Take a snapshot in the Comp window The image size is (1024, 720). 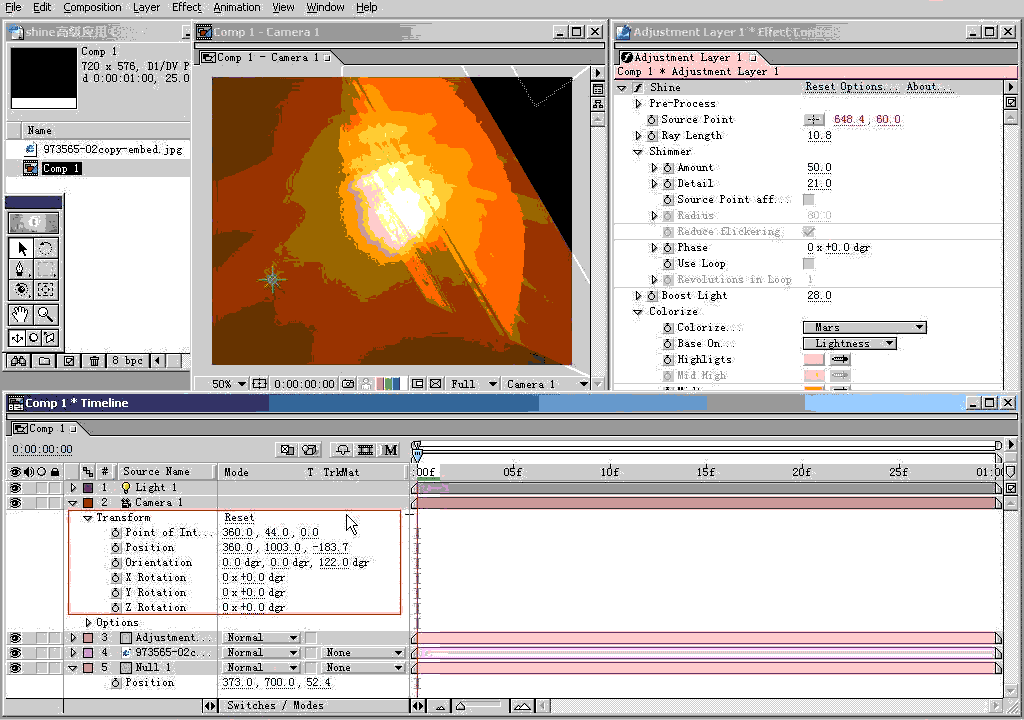(348, 384)
